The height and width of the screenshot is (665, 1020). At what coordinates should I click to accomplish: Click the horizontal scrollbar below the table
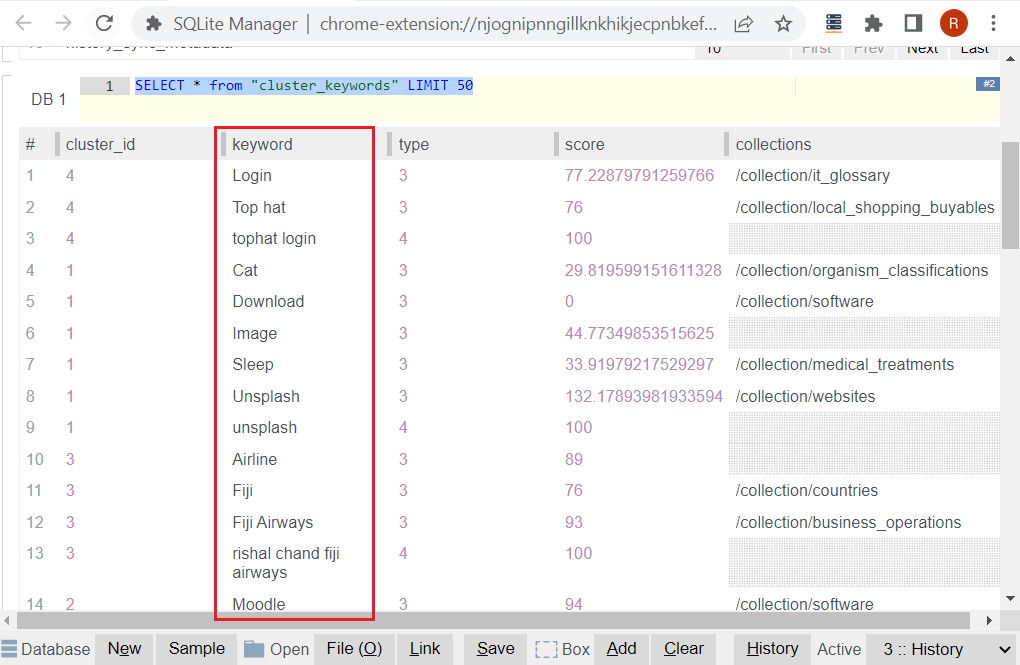[500, 621]
